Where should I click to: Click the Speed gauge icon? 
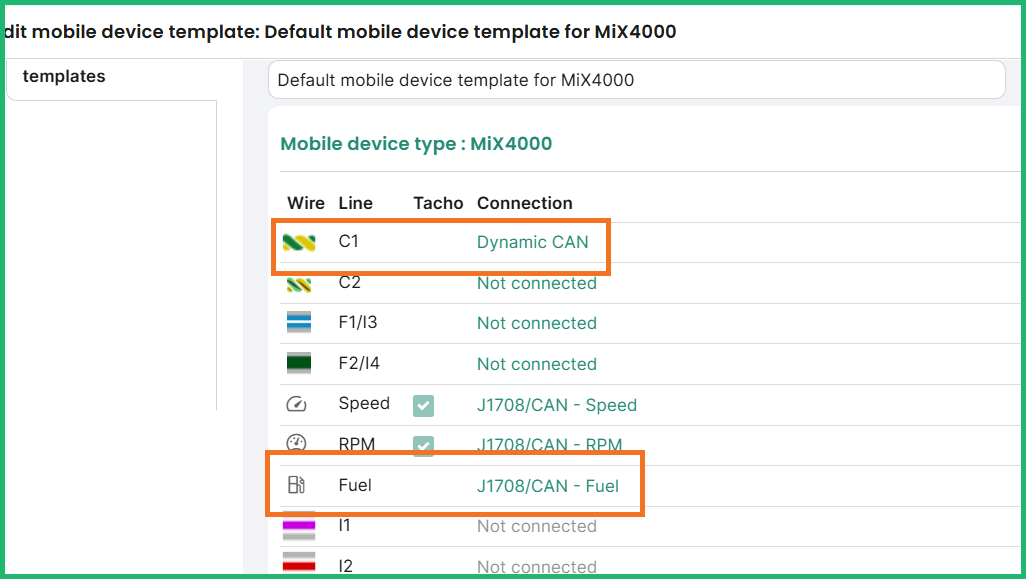click(297, 404)
